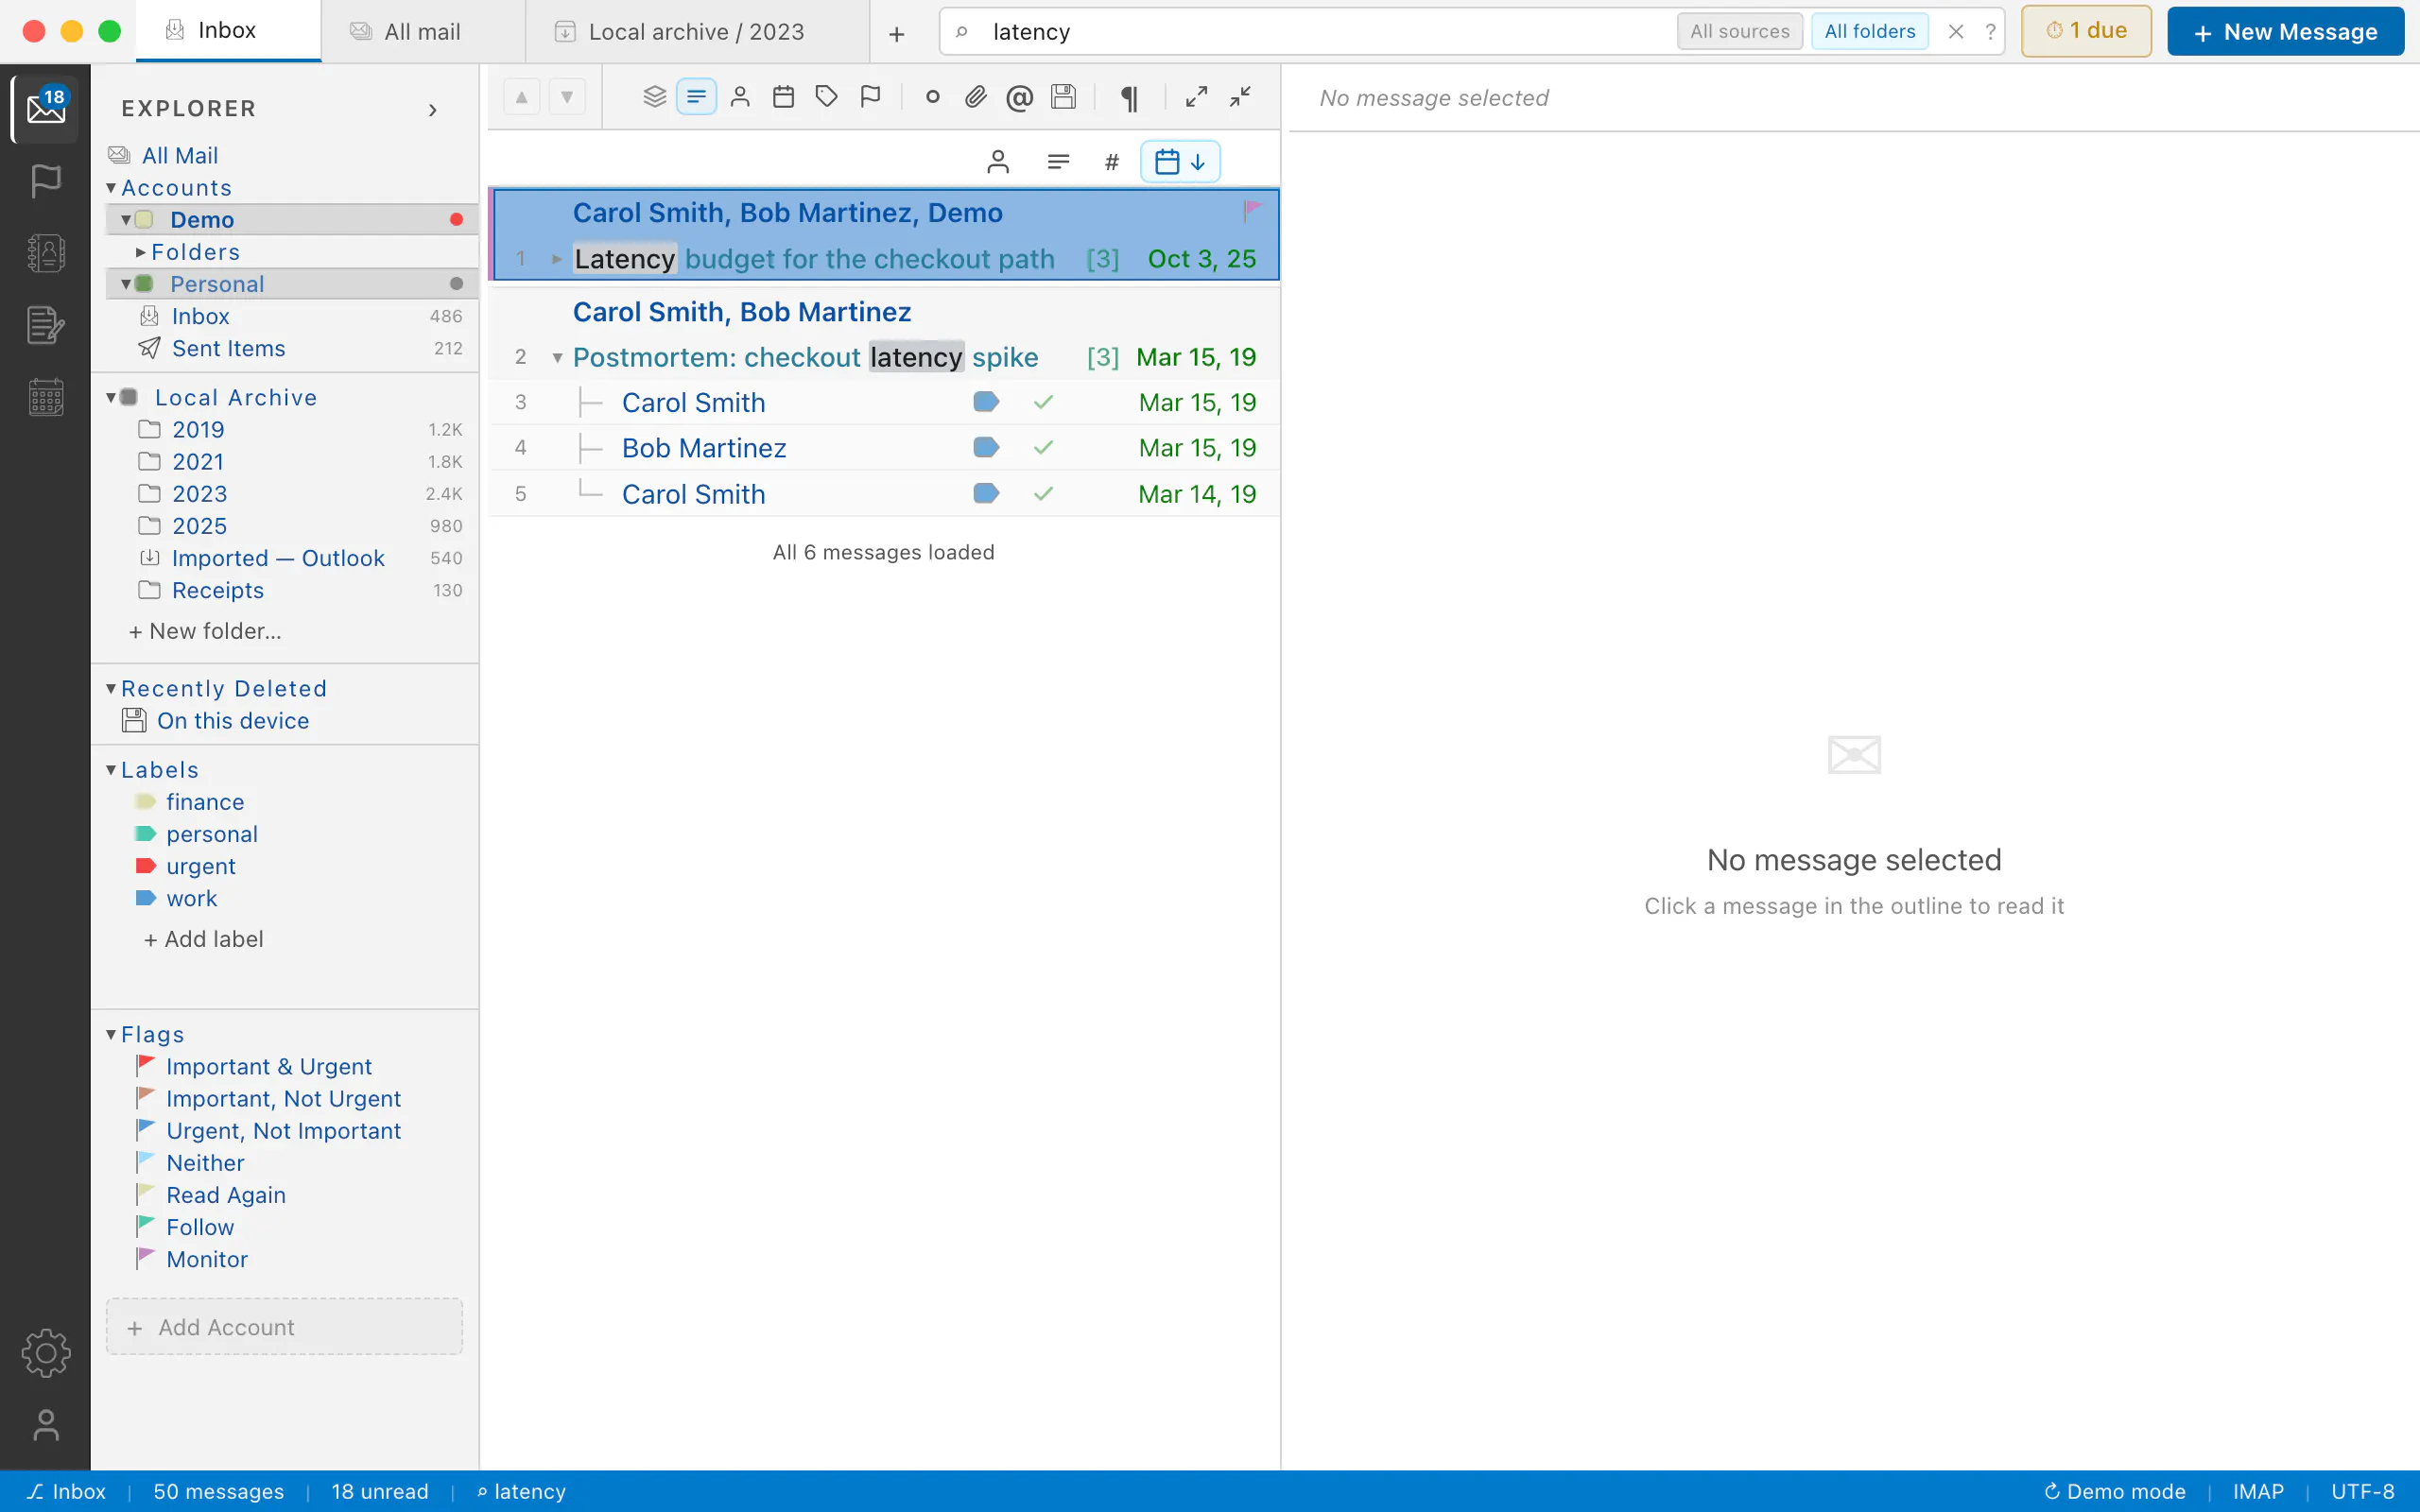Switch to the All mail tab
2420x1512 pixels.
pyautogui.click(x=423, y=31)
